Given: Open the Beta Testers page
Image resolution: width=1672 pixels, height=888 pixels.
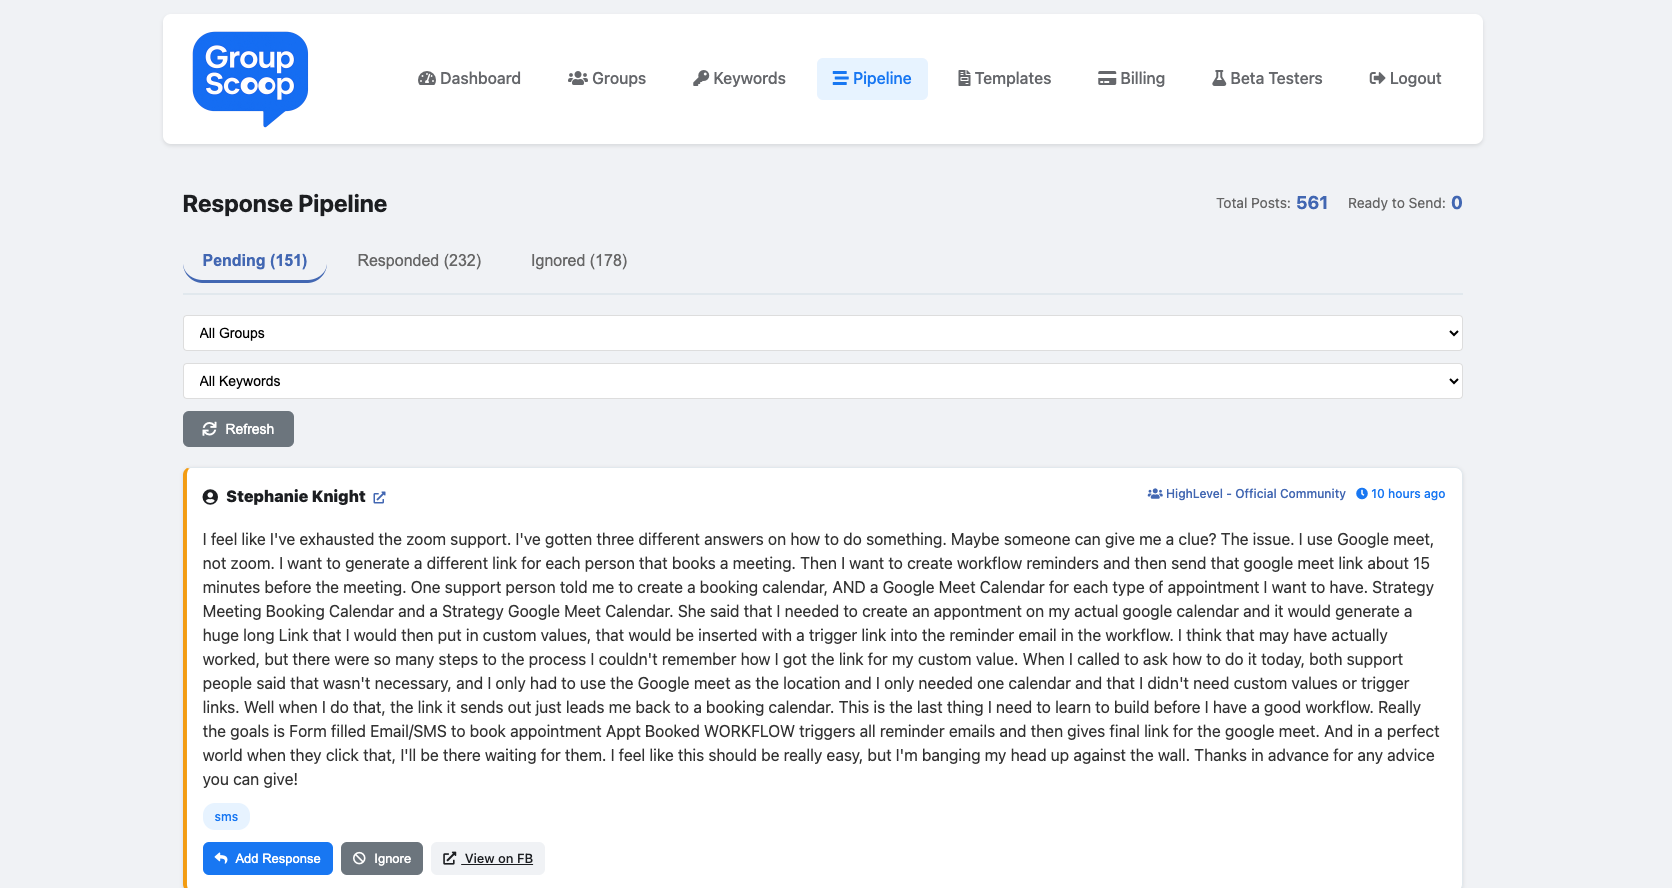Looking at the screenshot, I should tap(1267, 79).
